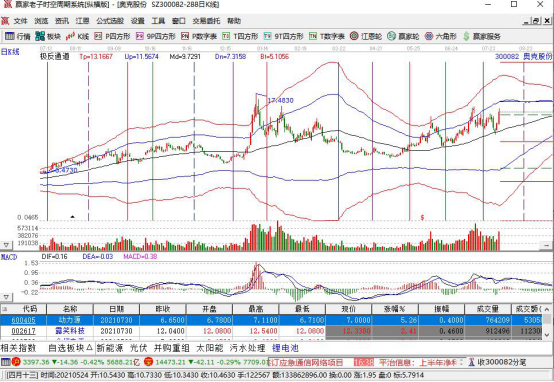The image size is (554, 382).
Task: Open the 六角形 hexagon tool
Action: [x=441, y=36]
